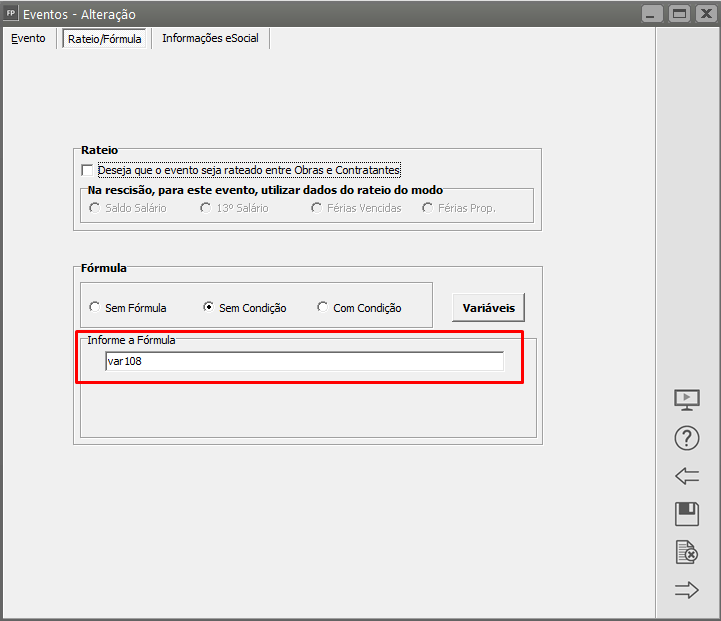Select the Sem Fórmula radio option
Image resolution: width=721 pixels, height=621 pixels.
95,308
